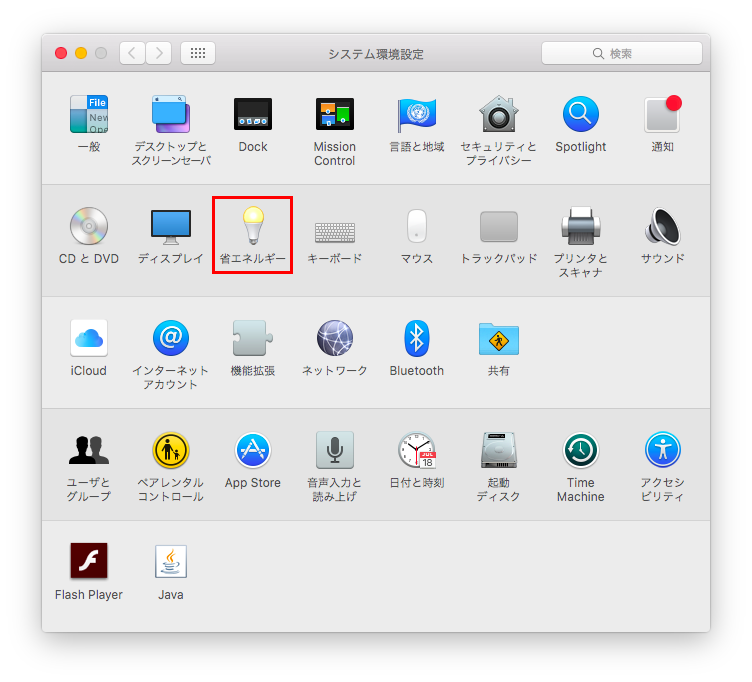Focus the 検索 search field
752x682 pixels.
click(x=622, y=53)
